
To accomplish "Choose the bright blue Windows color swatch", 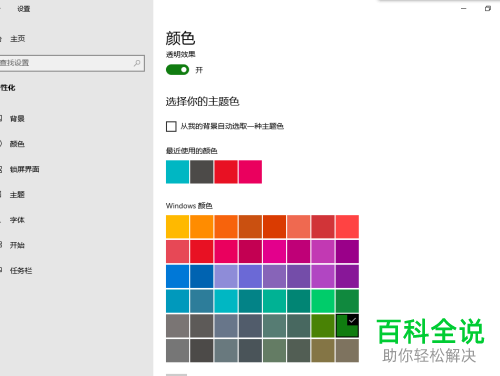I will tap(177, 276).
